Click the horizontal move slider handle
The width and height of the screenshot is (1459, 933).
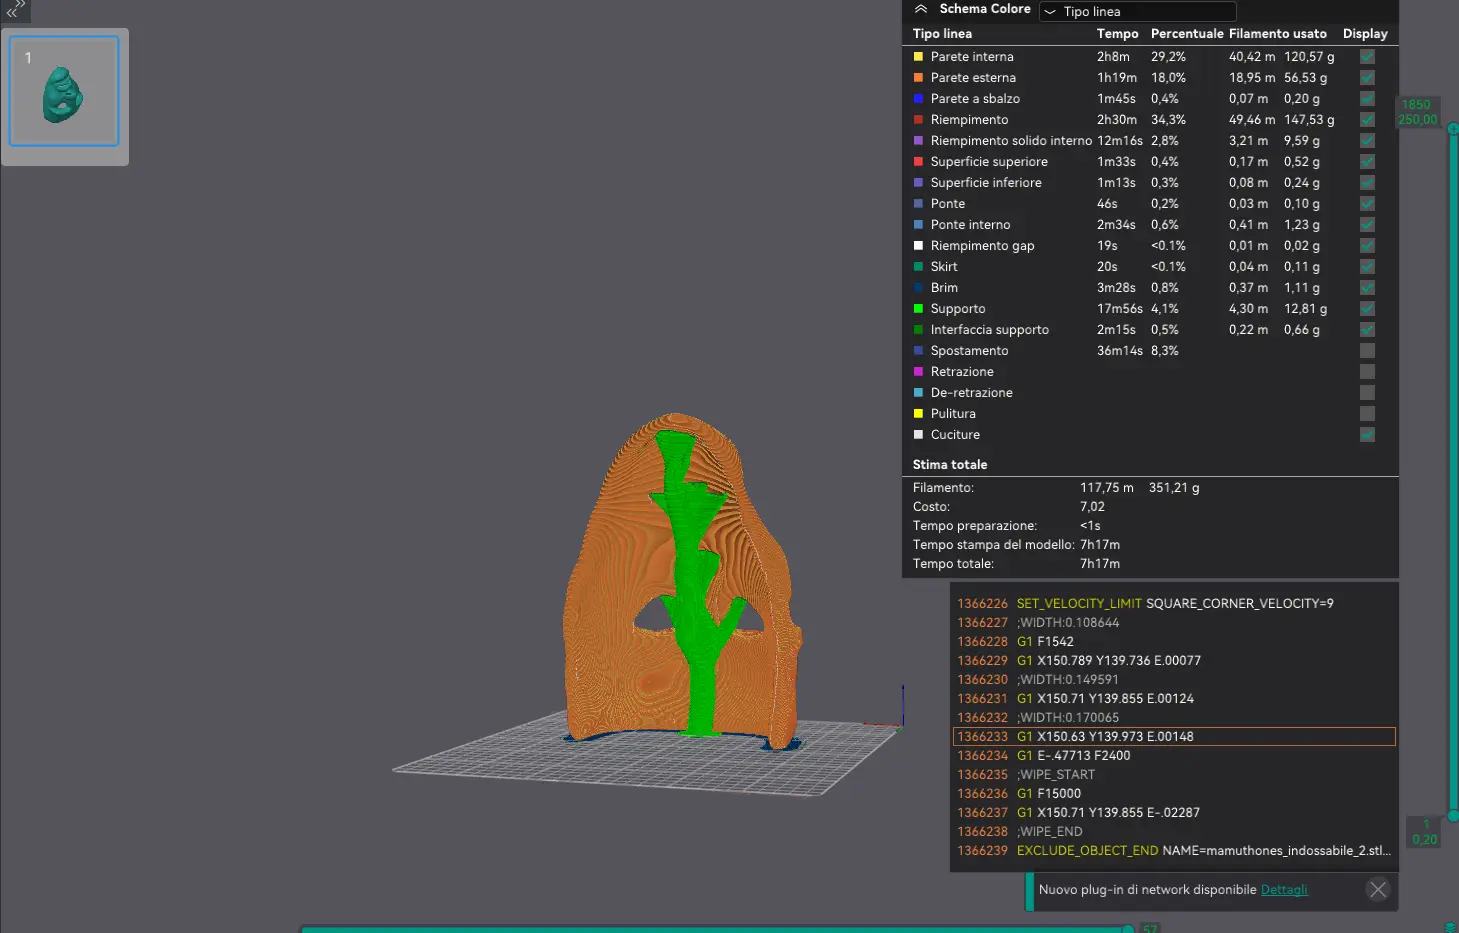[1128, 929]
